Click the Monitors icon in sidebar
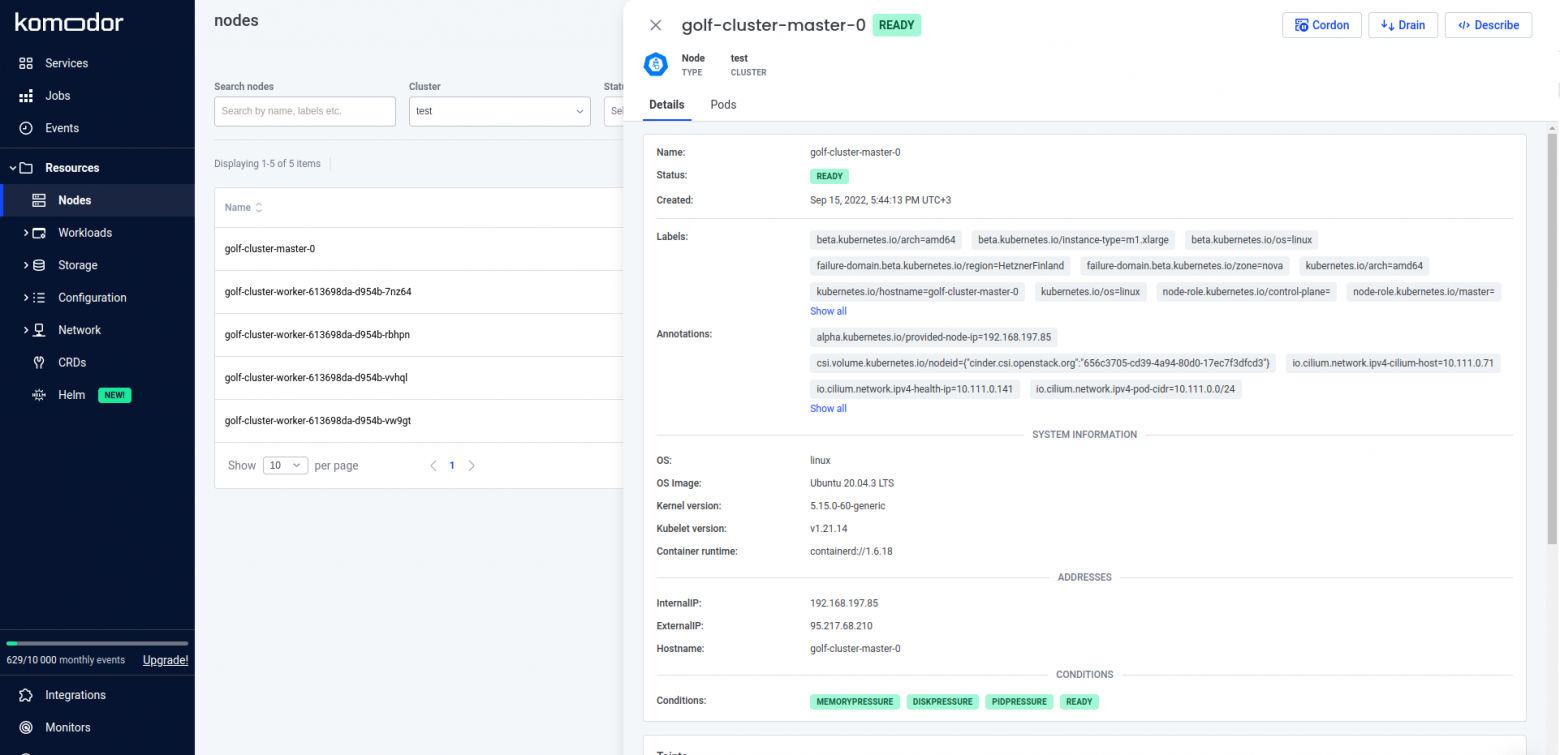The width and height of the screenshot is (1560, 755). [26, 727]
